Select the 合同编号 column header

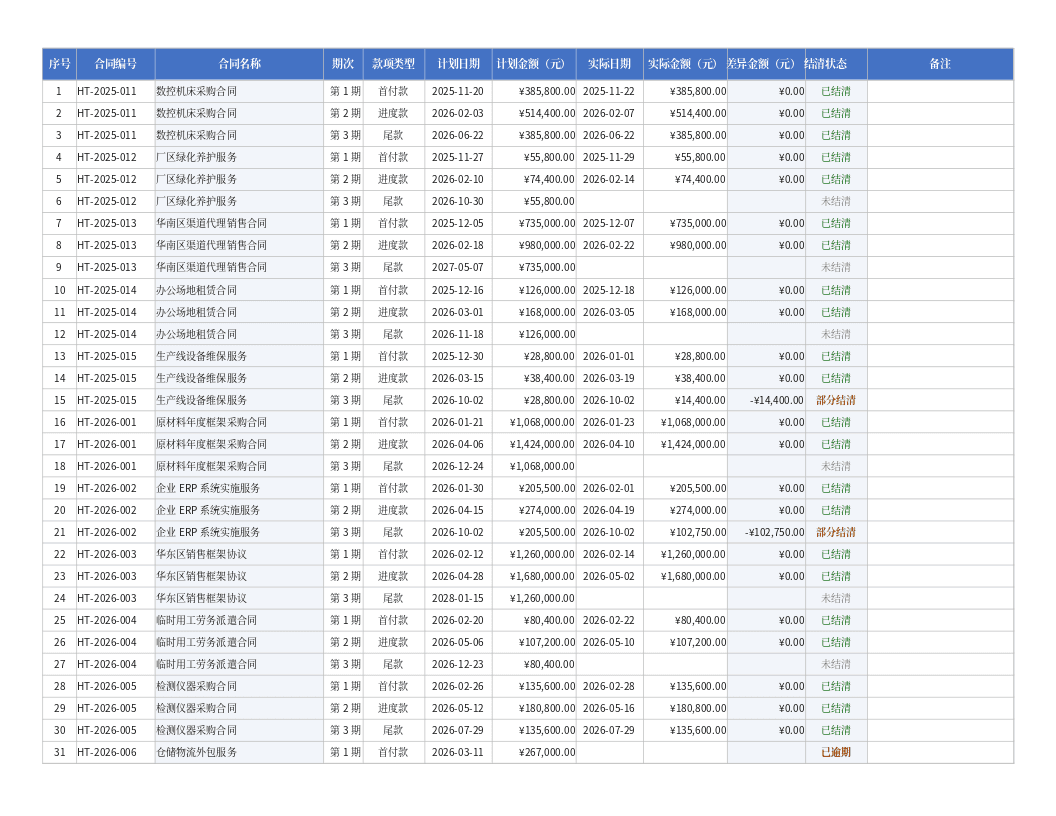pos(115,64)
